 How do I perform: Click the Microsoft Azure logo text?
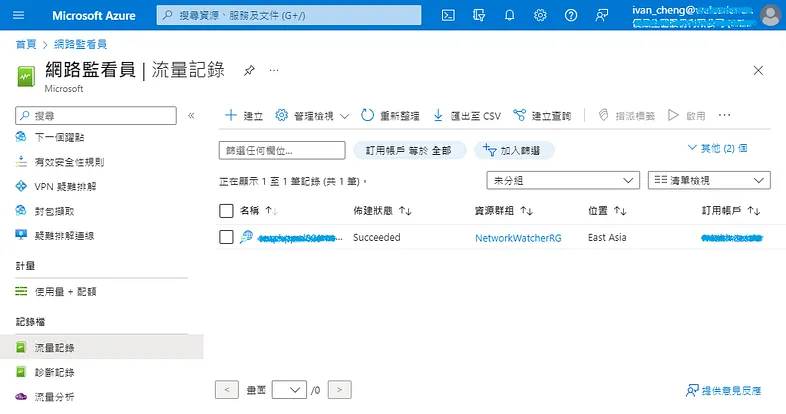[94, 16]
